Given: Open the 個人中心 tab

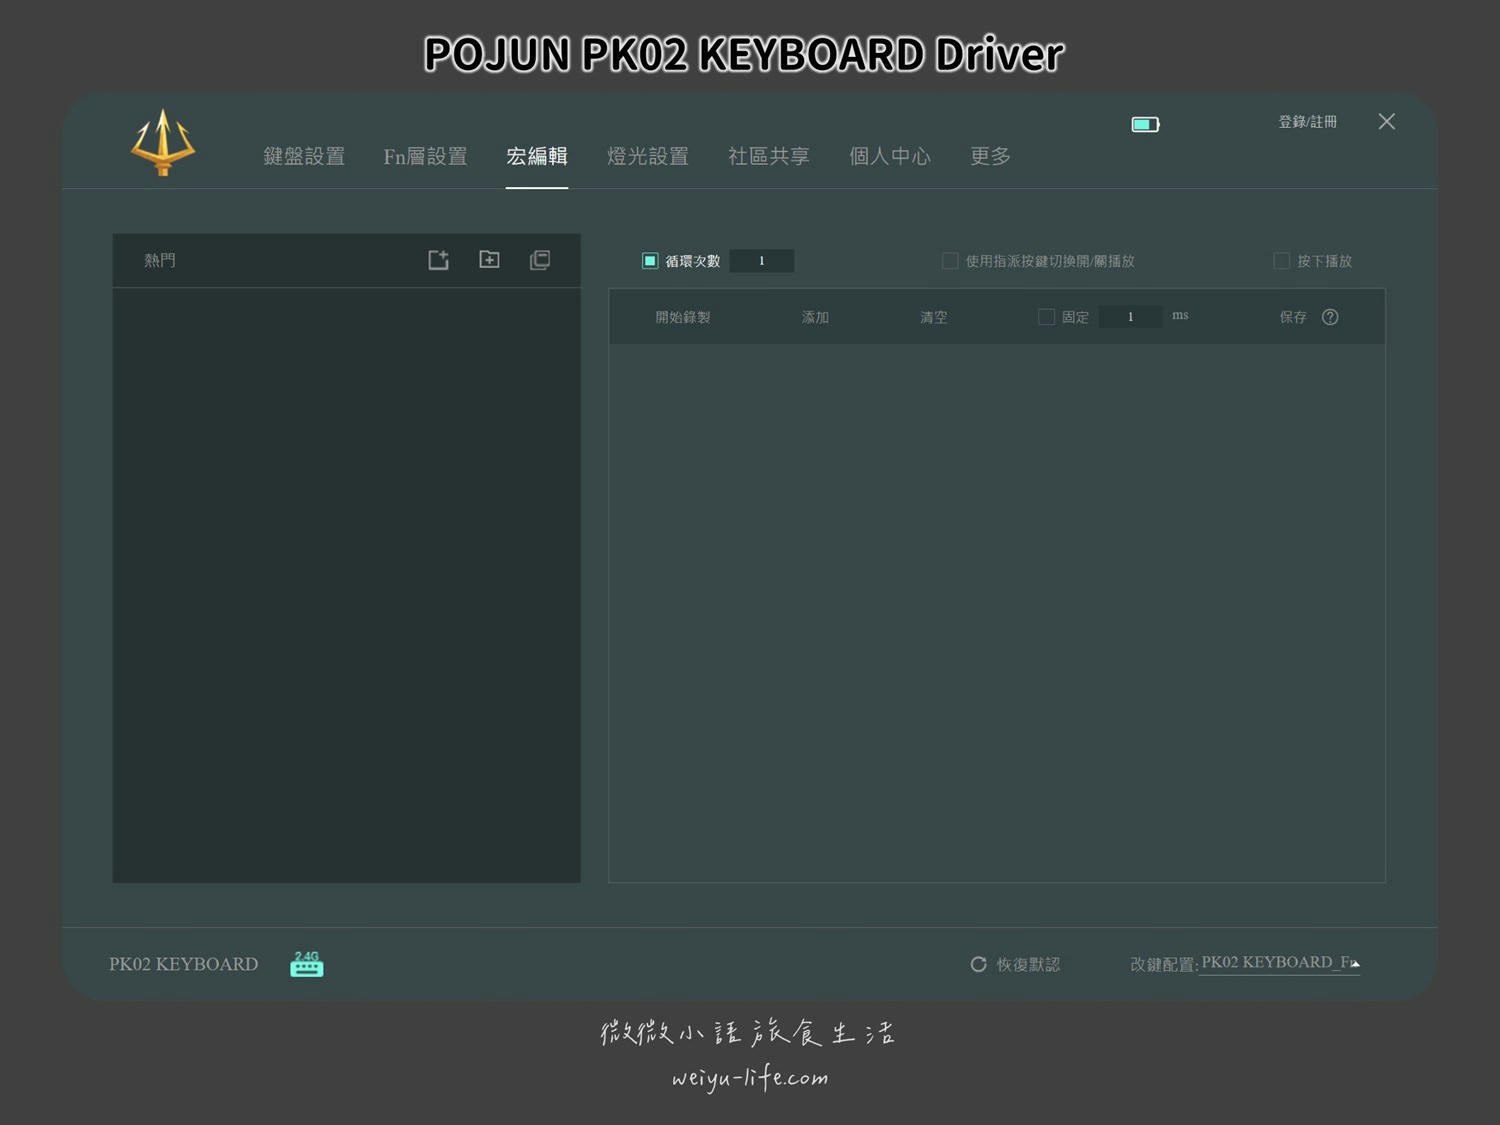Looking at the screenshot, I should tap(890, 156).
